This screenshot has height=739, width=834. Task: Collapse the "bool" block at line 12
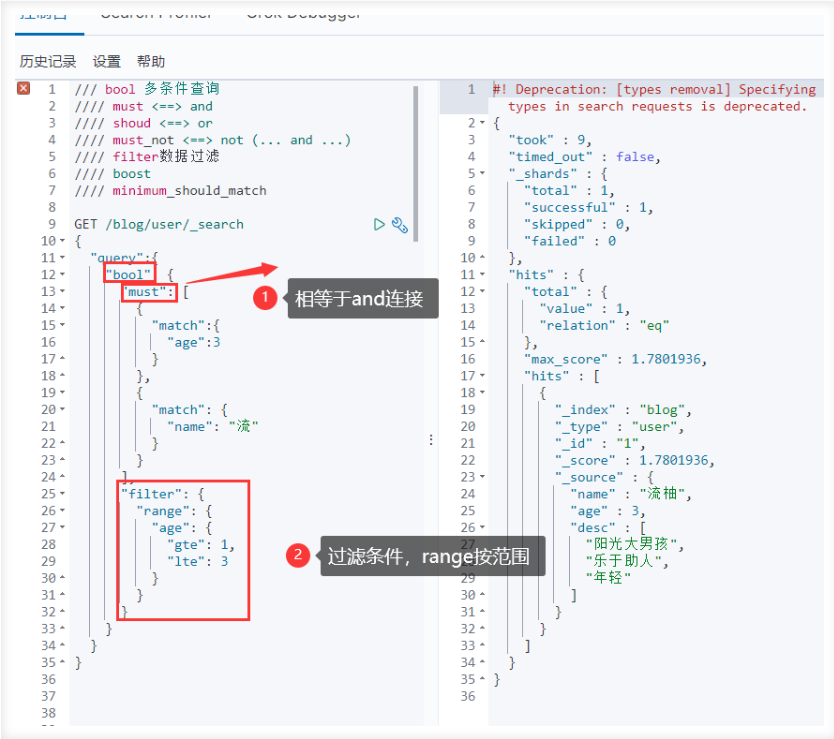63,275
